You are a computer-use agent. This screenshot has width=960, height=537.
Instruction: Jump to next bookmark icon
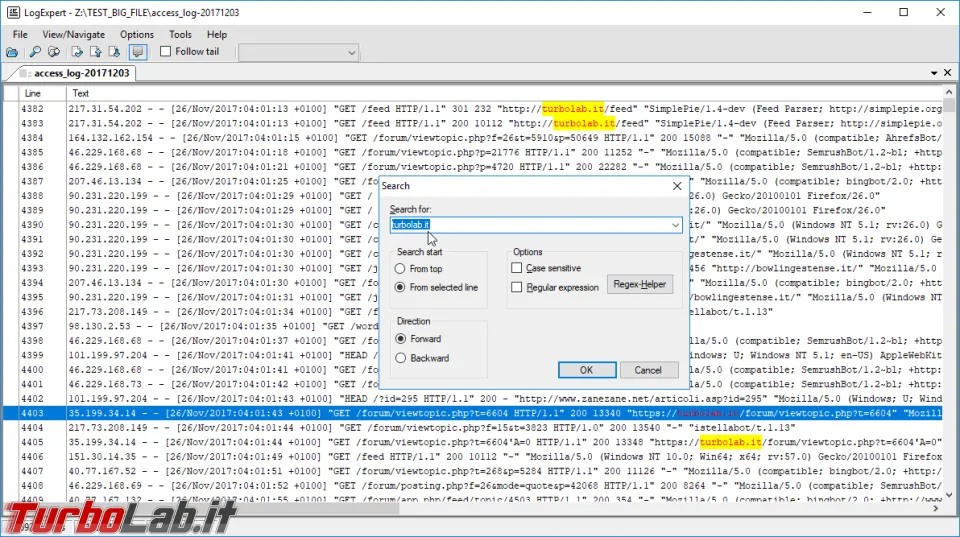click(x=114, y=52)
